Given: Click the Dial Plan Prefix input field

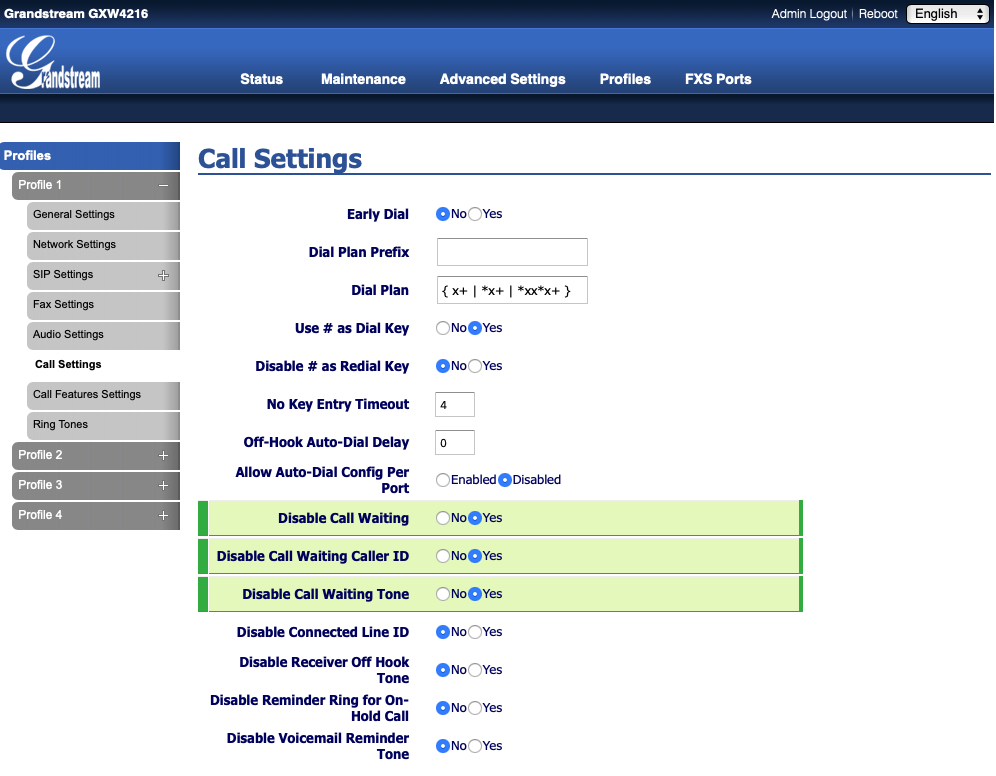Looking at the screenshot, I should click(x=511, y=251).
